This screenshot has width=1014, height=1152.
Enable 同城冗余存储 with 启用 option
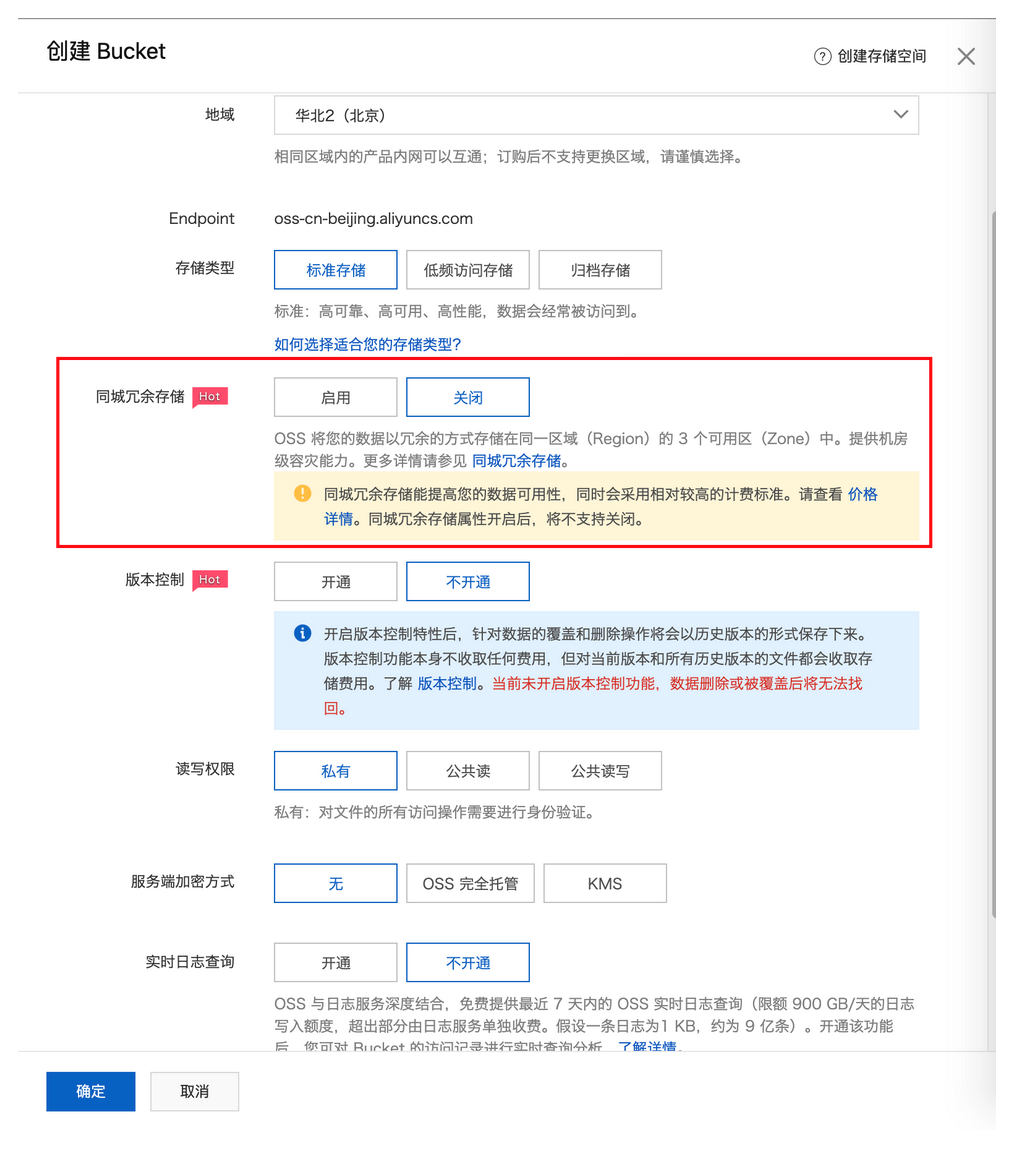coord(336,397)
